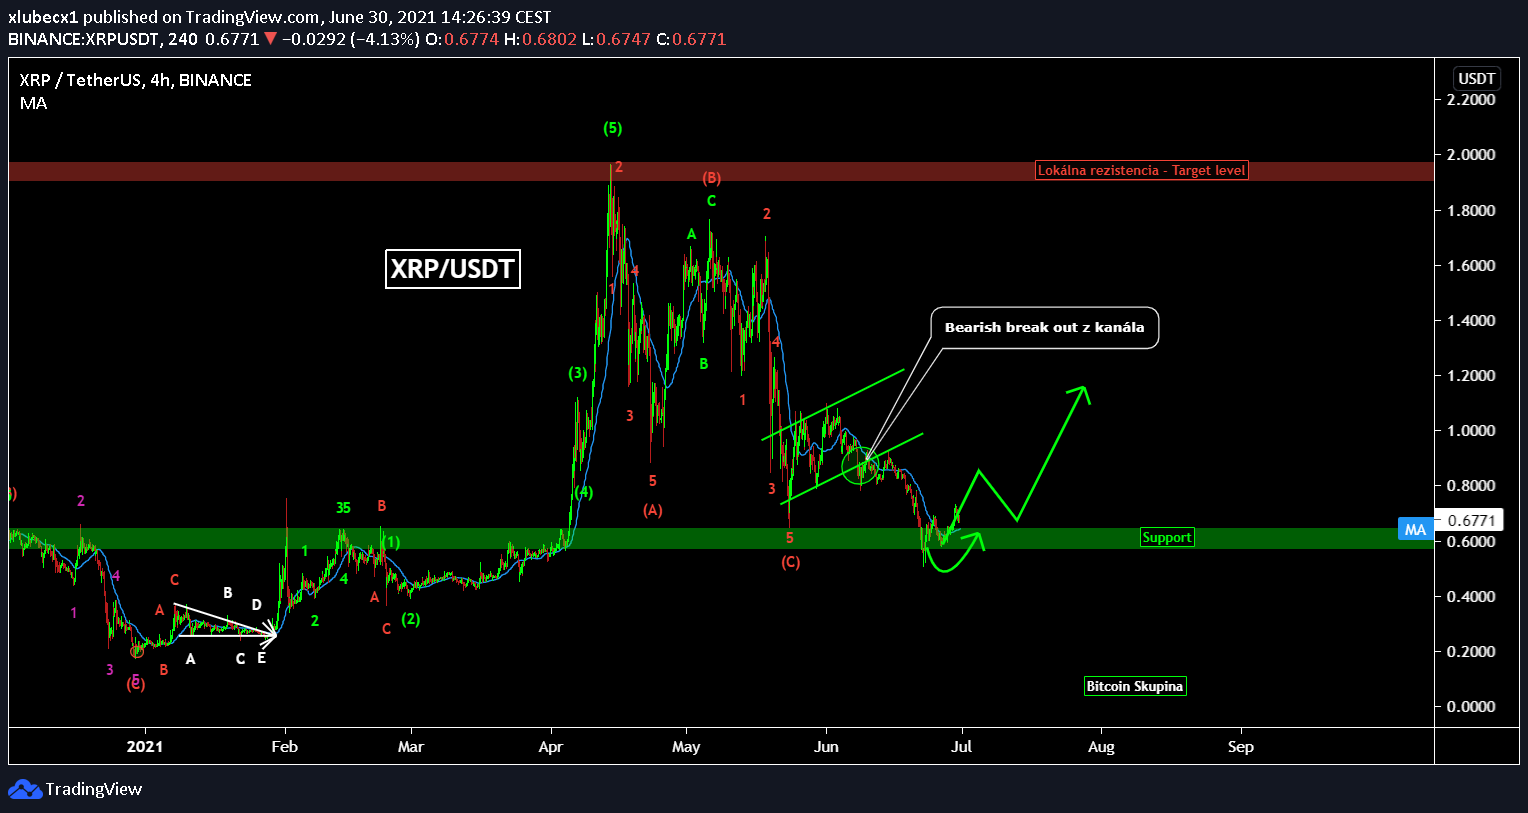This screenshot has height=813, width=1528.
Task: Click the MA indicator legend label
Action: point(33,103)
